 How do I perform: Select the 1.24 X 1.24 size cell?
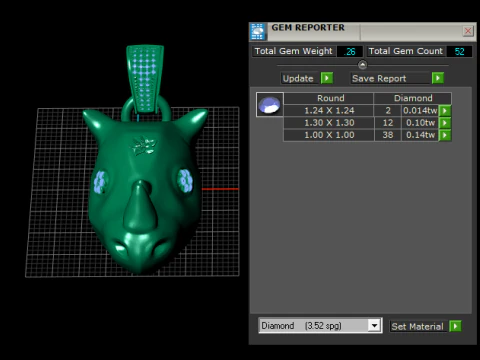[329, 110]
